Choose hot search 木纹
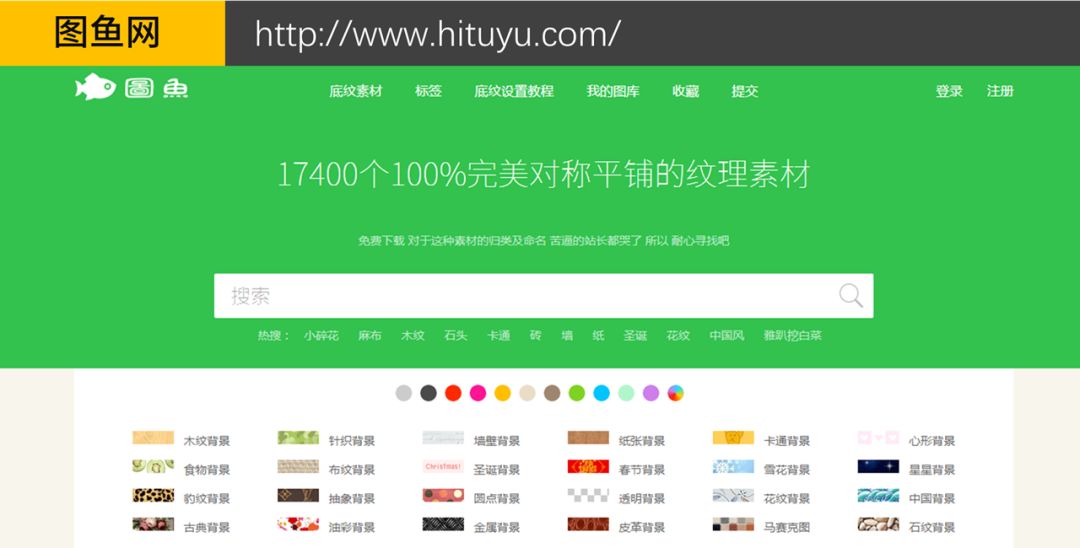The image size is (1080, 548). 413,336
